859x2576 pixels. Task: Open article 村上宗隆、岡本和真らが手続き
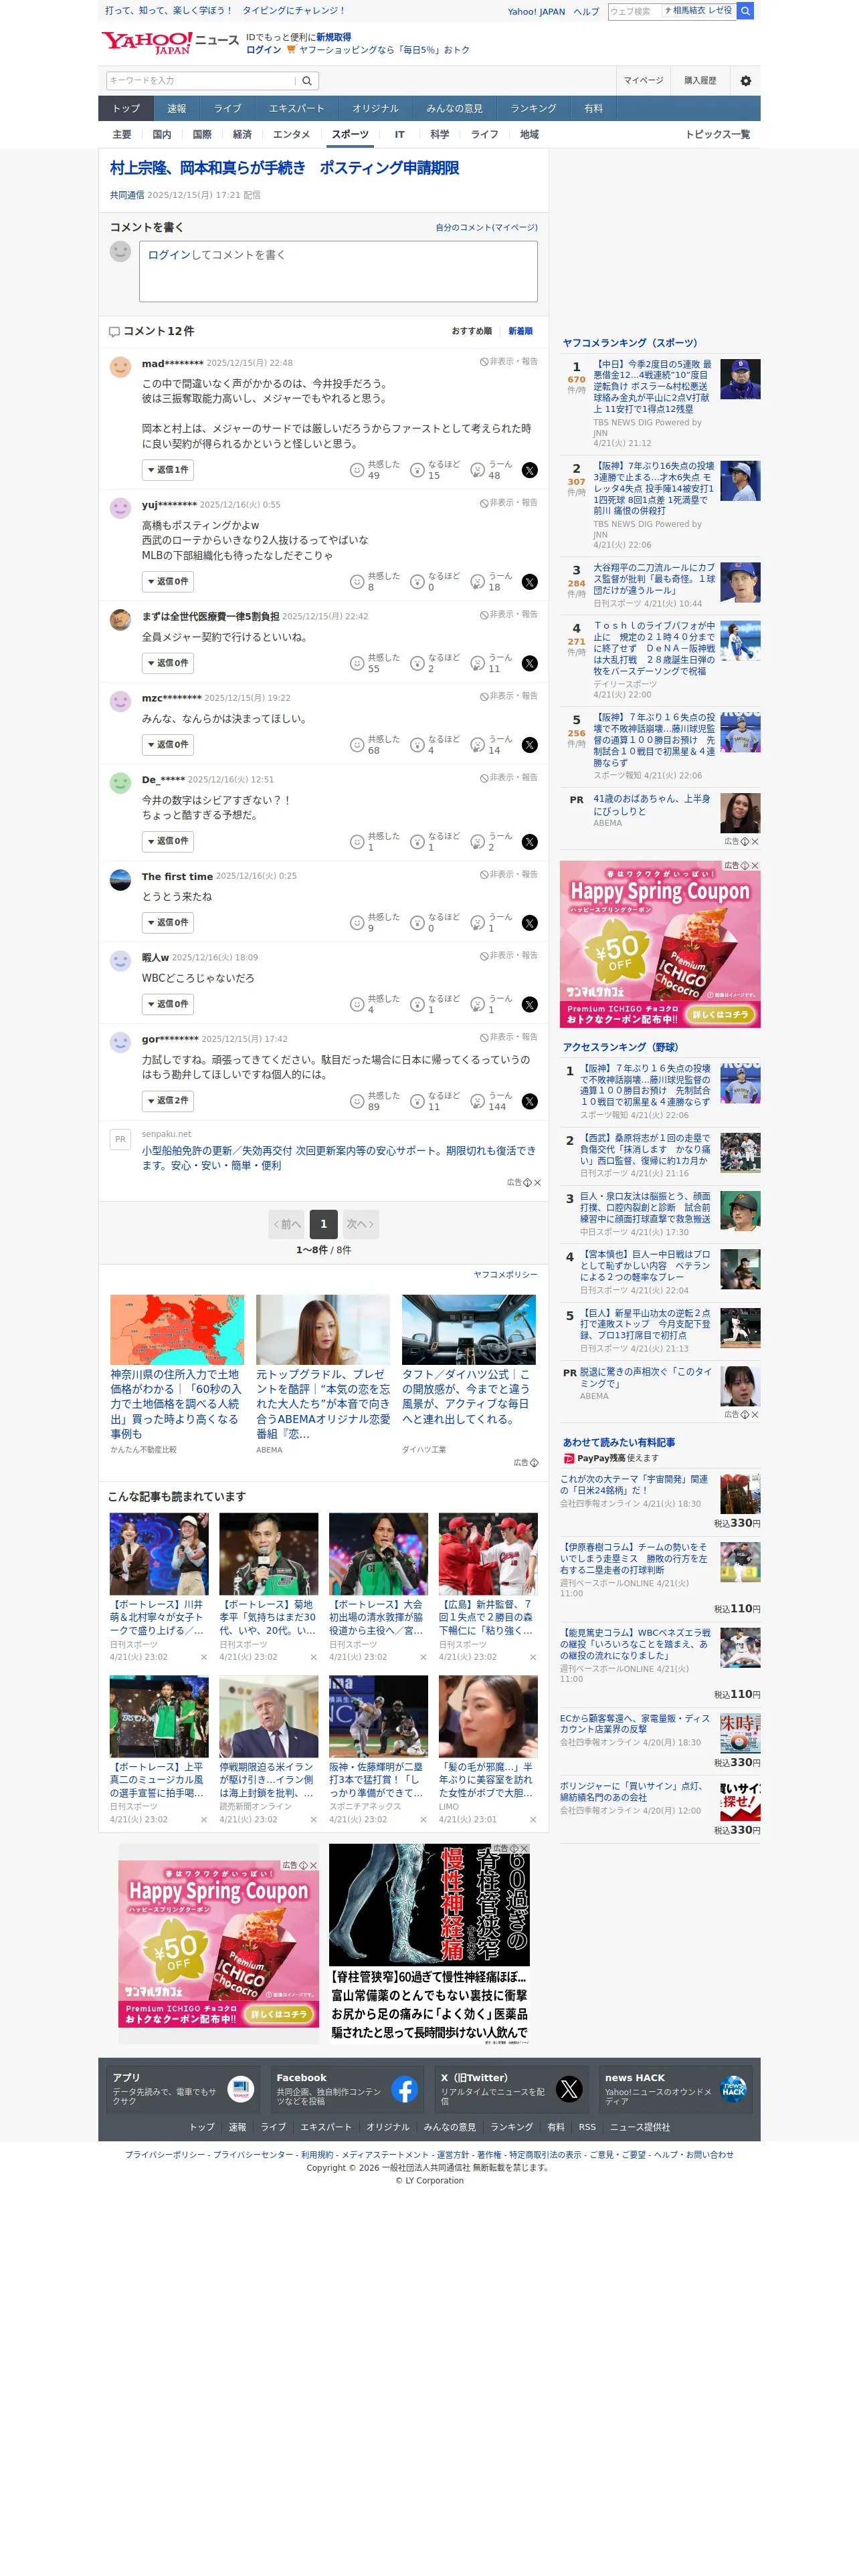(285, 168)
